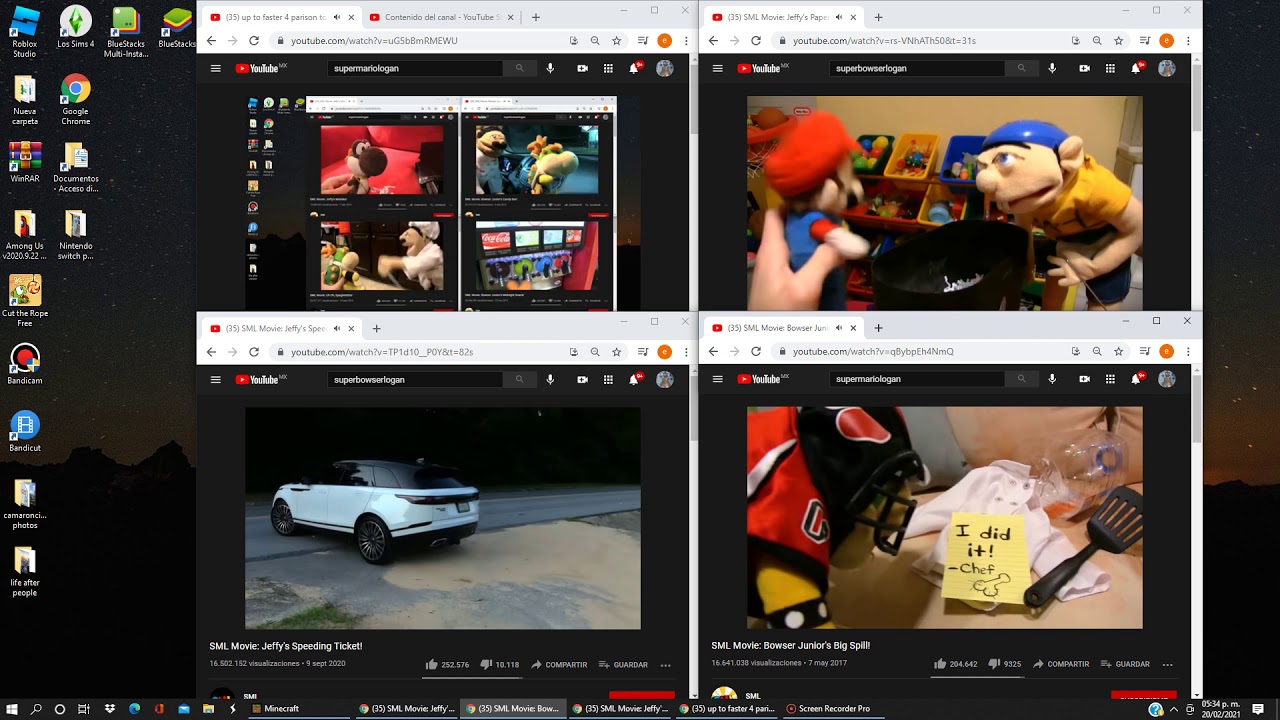Open YouTube guide menu in top-left window
Image resolution: width=1280 pixels, height=720 pixels.
coord(215,68)
